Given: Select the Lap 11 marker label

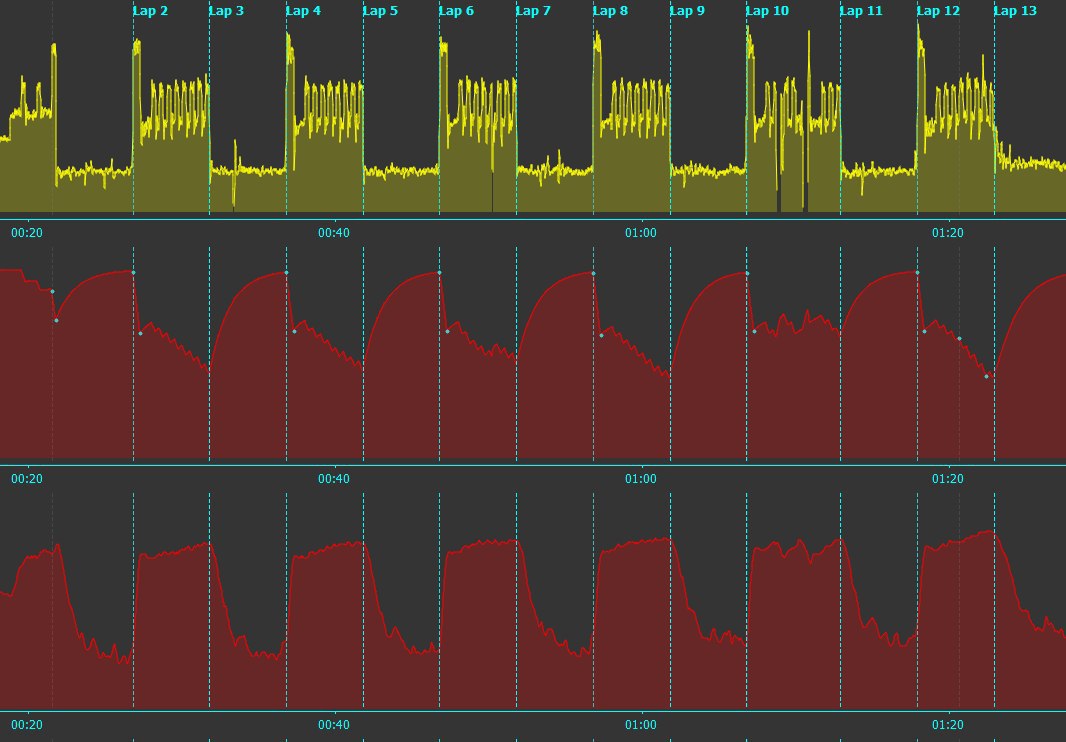Looking at the screenshot, I should click(x=861, y=11).
